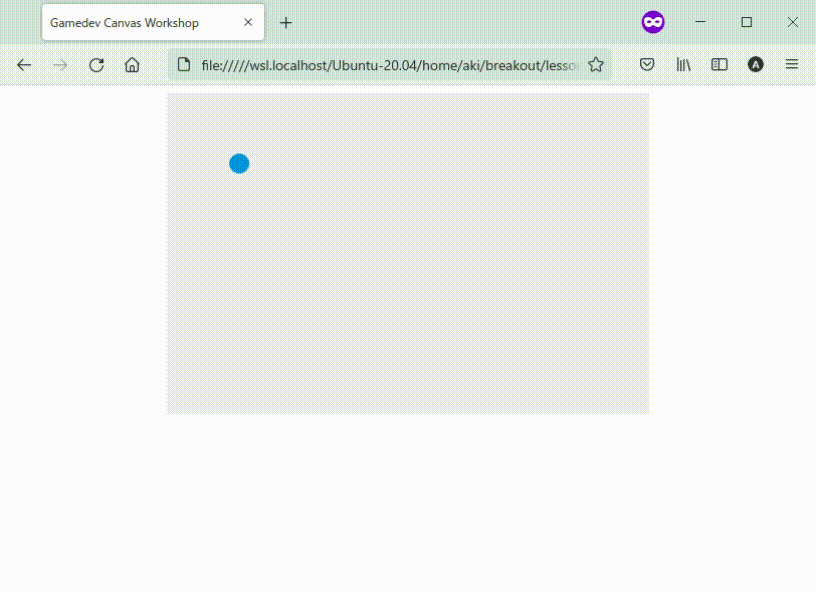
Task: Open a new tab
Action: click(286, 22)
